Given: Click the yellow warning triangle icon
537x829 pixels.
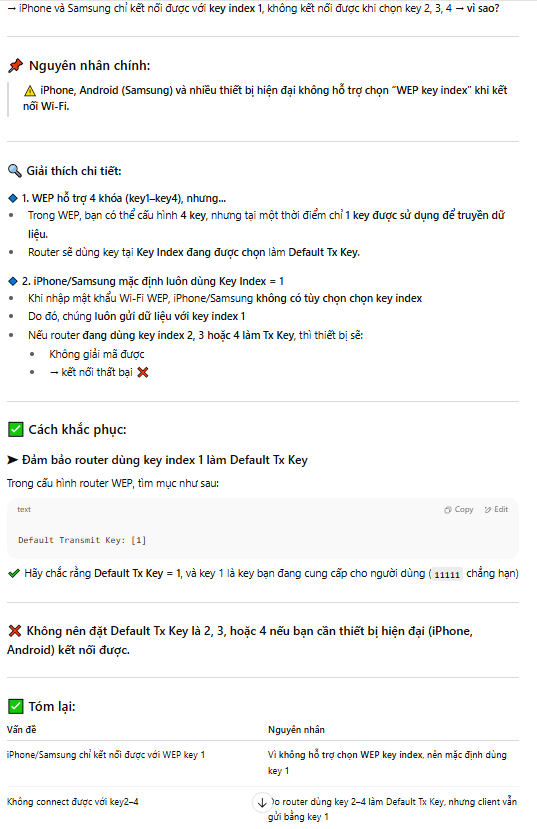Looking at the screenshot, I should [30, 91].
